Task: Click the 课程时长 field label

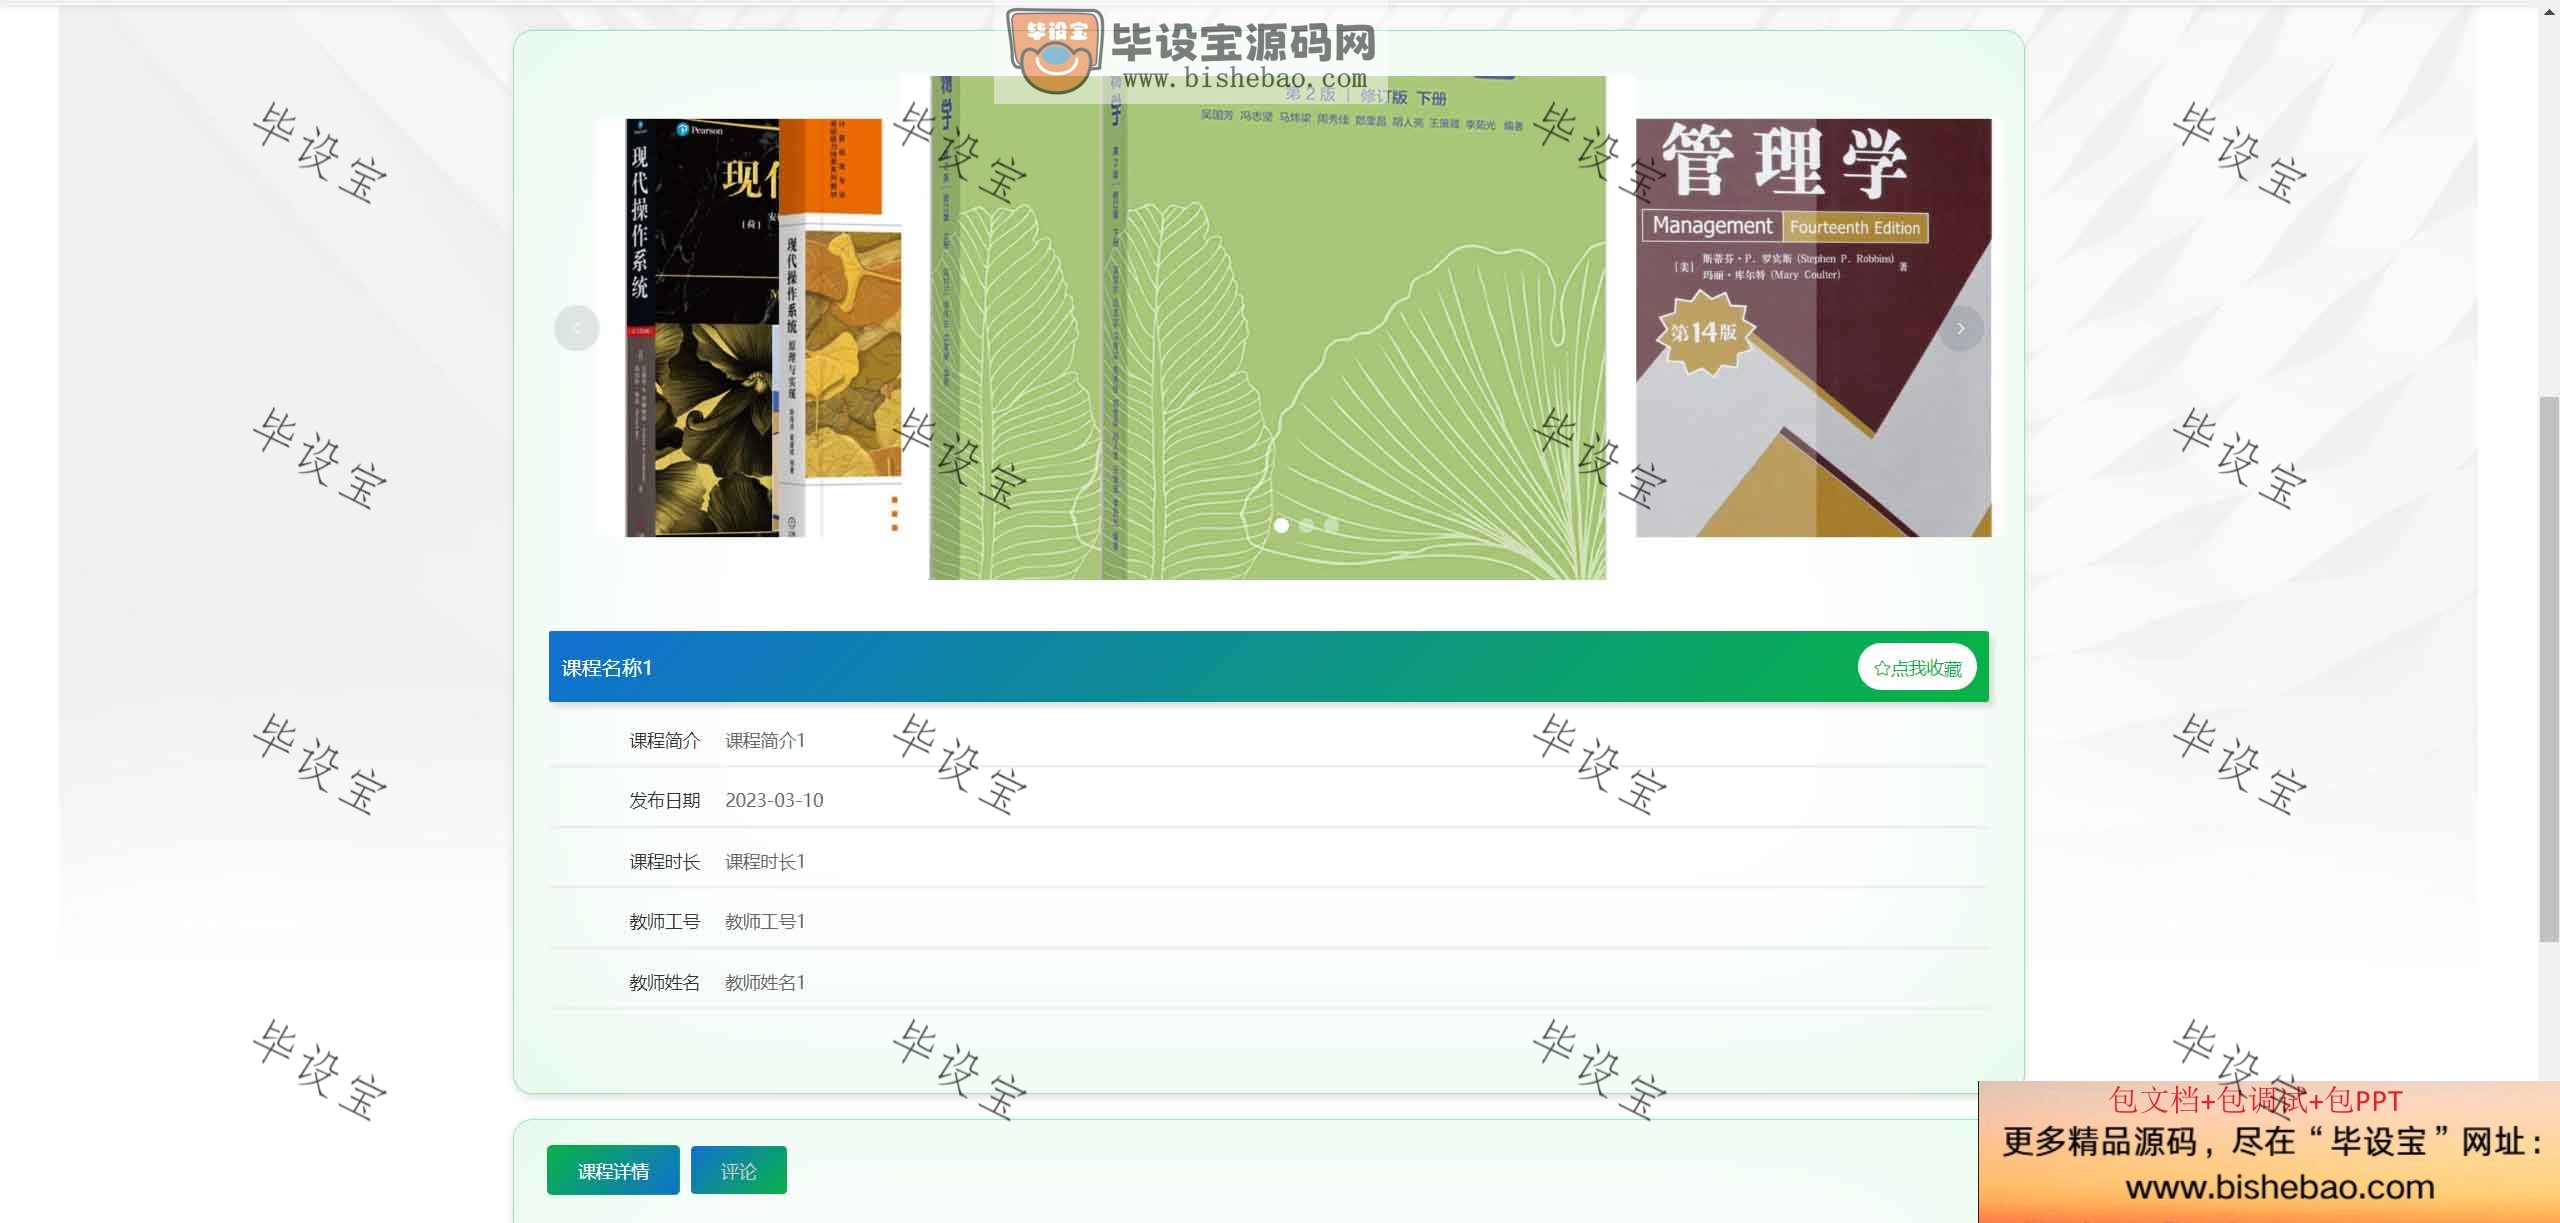Action: [x=665, y=862]
